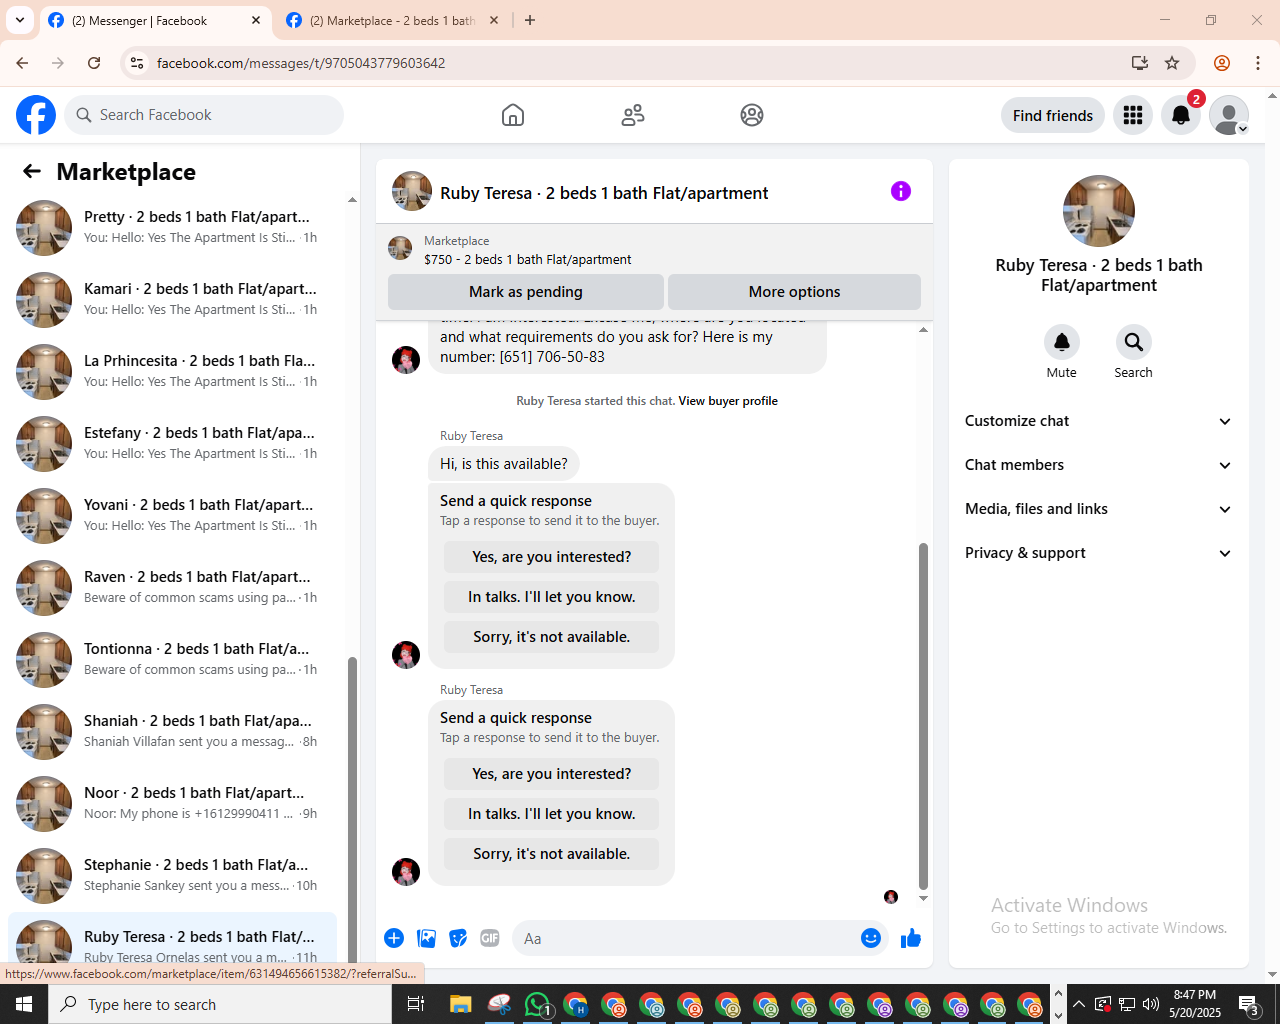Open Yovani's conversation in the list
Viewport: 1280px width, 1024px height.
point(172,516)
